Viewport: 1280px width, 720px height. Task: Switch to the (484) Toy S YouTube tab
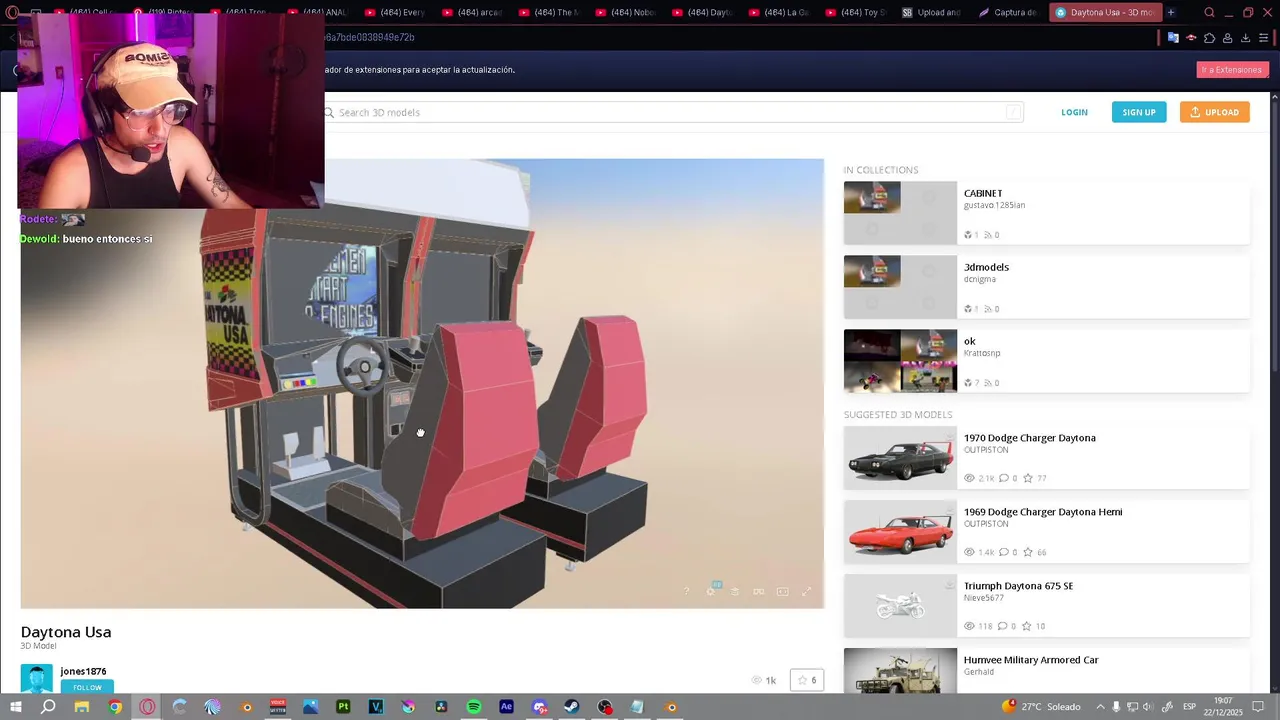[x=855, y=13]
